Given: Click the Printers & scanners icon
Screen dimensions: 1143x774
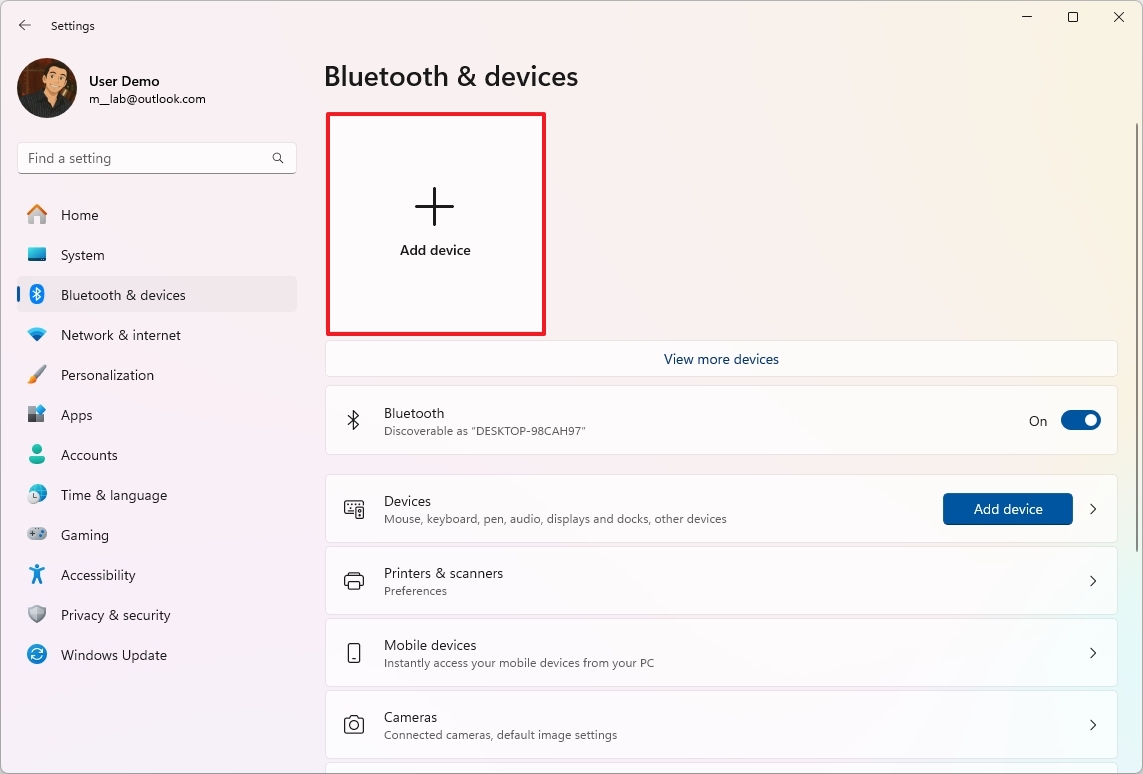Looking at the screenshot, I should pos(353,579).
